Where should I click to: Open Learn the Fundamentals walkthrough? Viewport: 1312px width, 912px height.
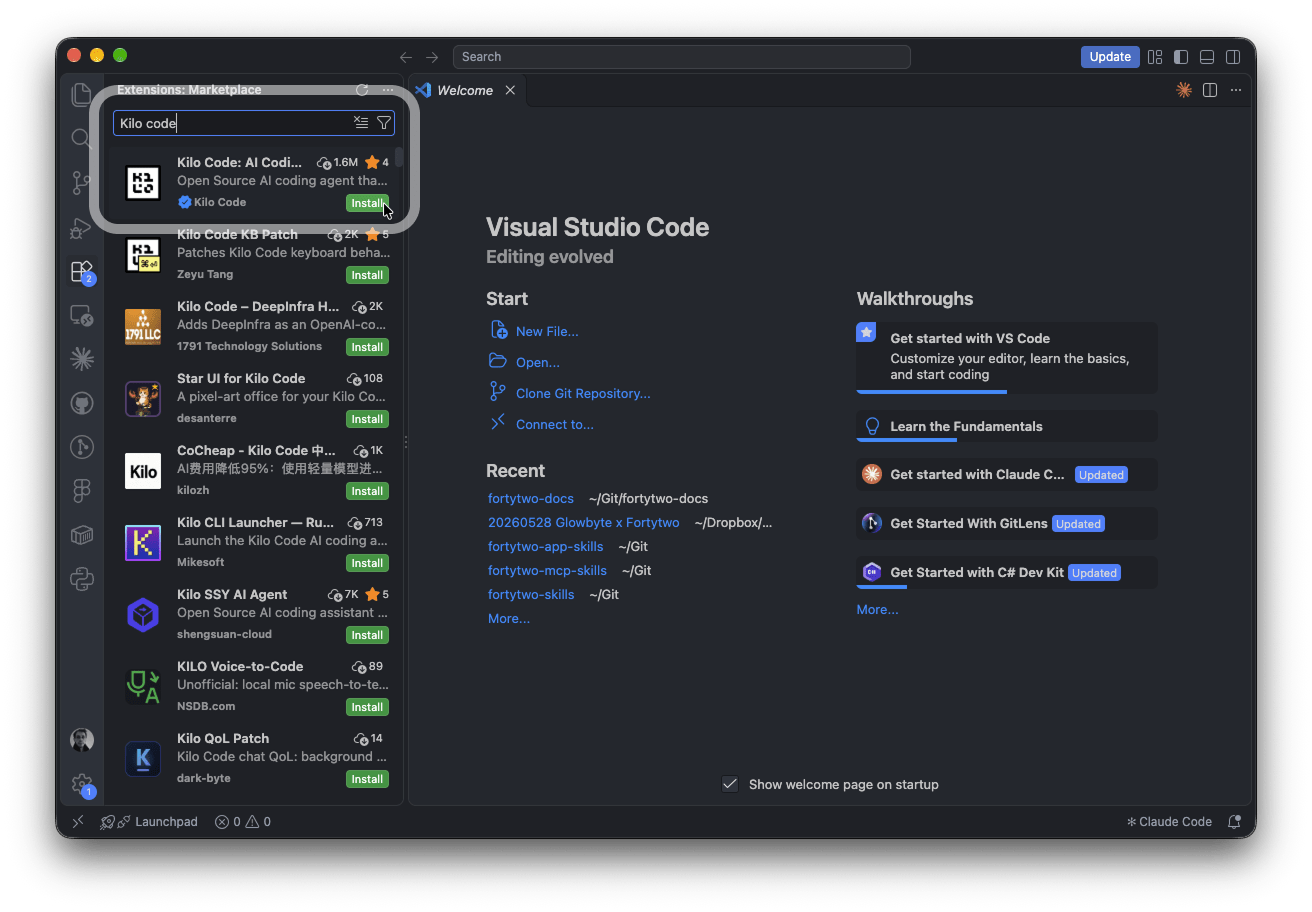(1007, 426)
